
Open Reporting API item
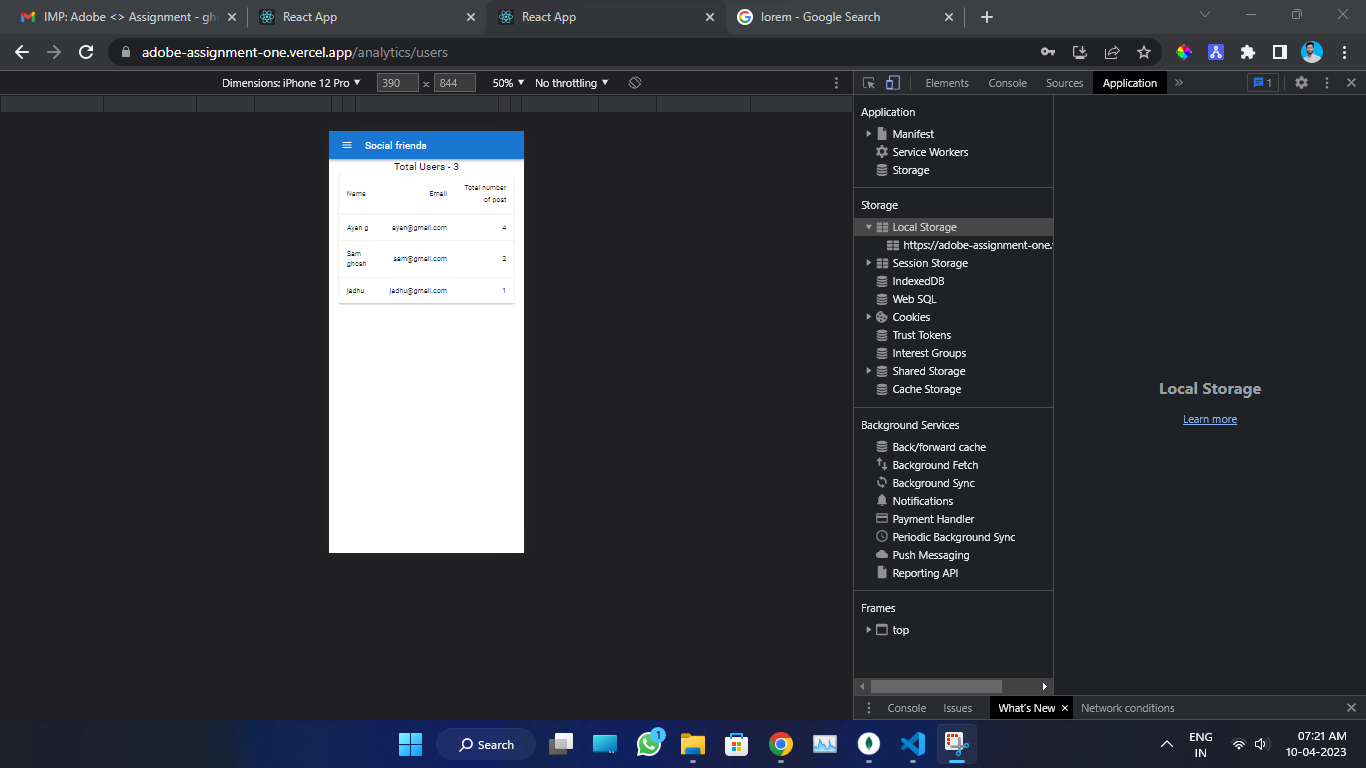pyautogui.click(x=925, y=573)
